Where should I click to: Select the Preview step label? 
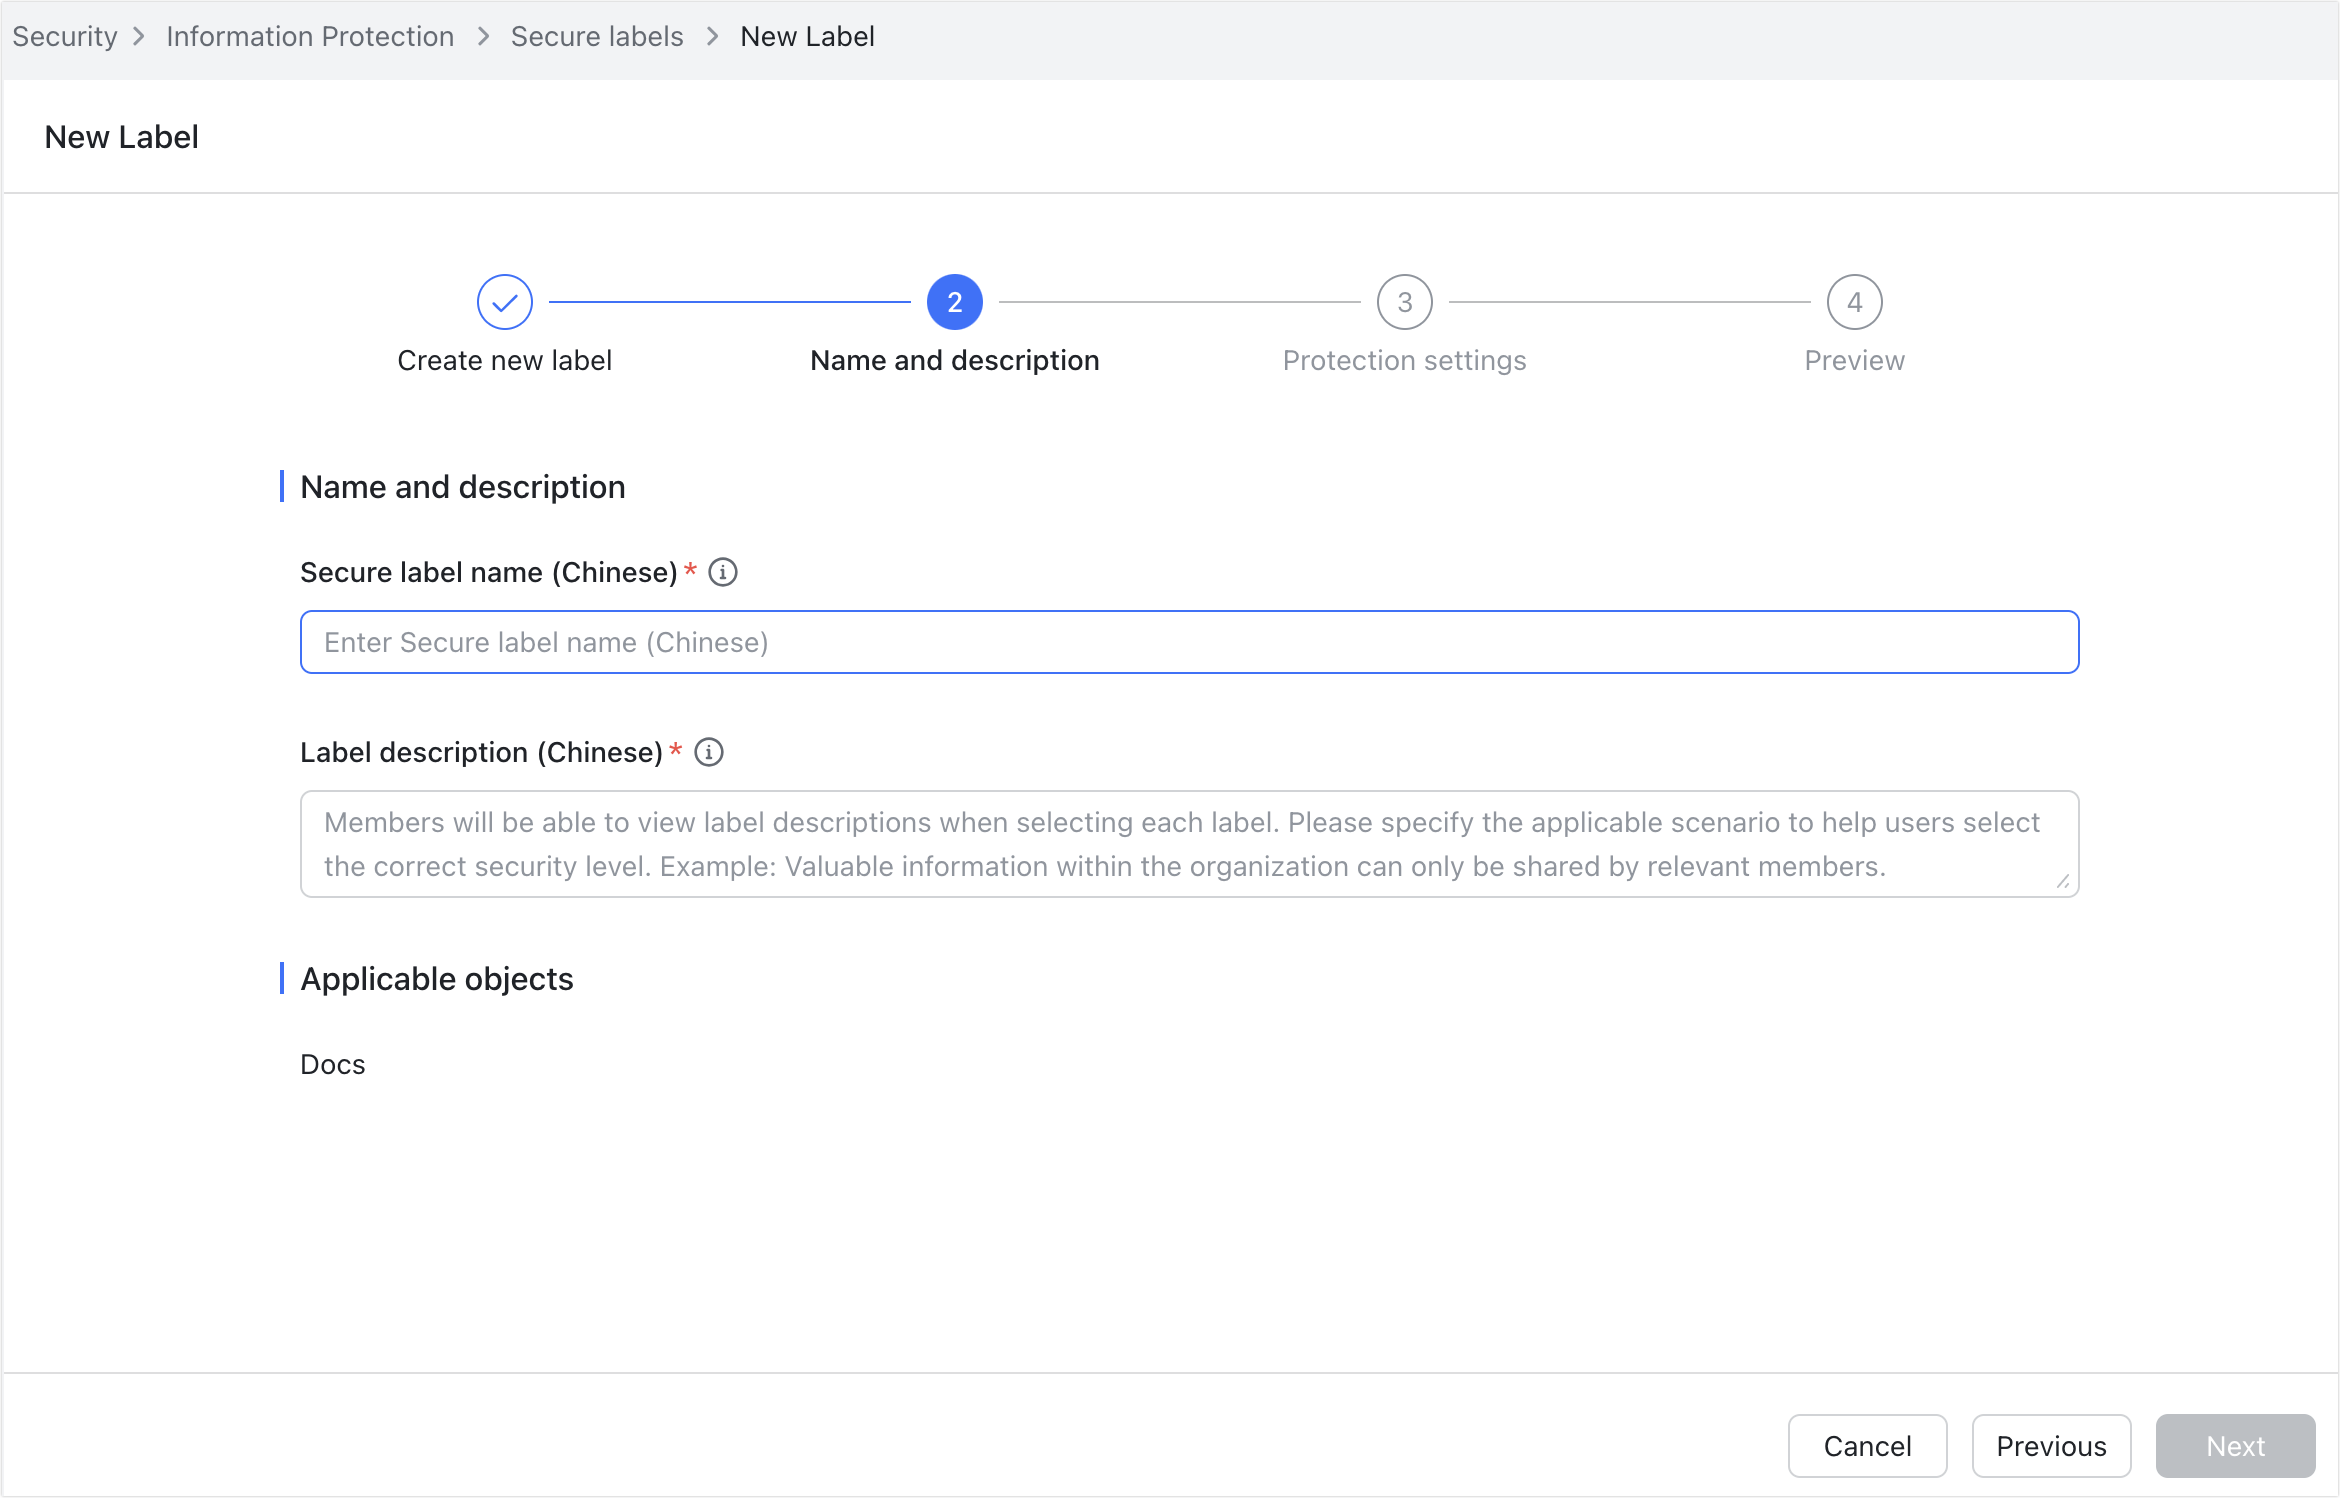tap(1855, 360)
